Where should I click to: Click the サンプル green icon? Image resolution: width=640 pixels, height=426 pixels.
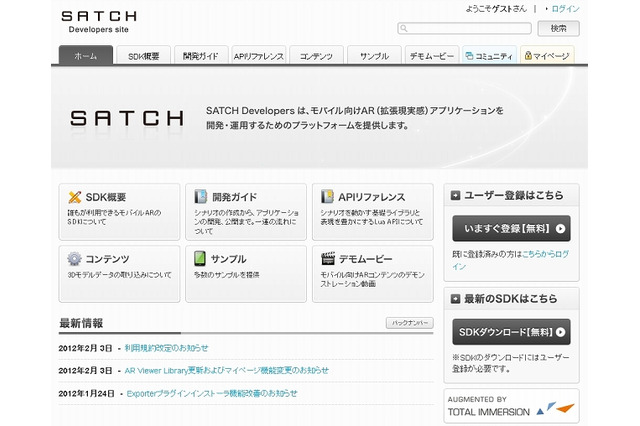(x=201, y=258)
